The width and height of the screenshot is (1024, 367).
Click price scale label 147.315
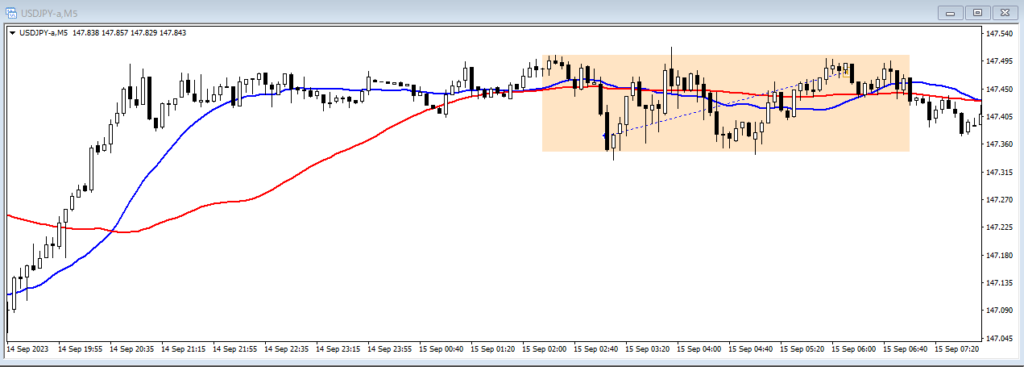(1000, 172)
